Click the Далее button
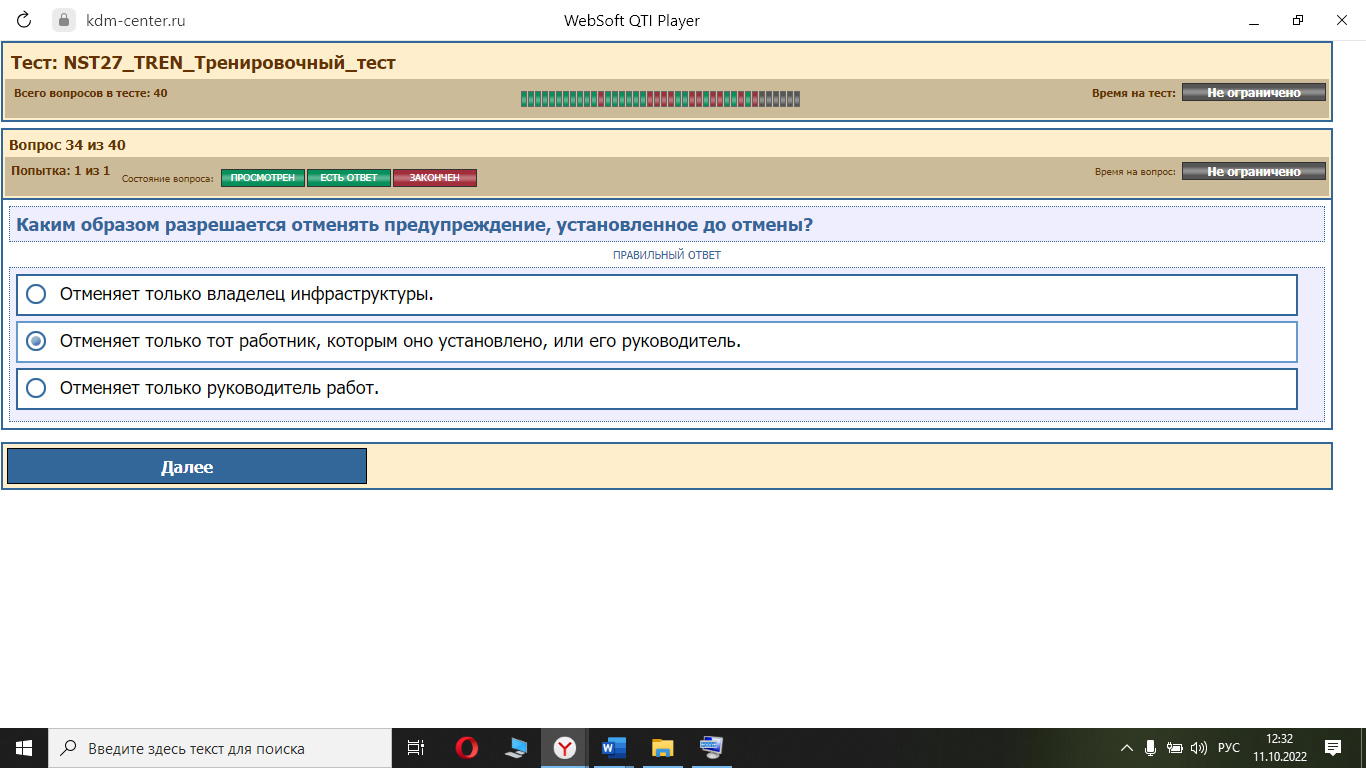1366x768 pixels. click(x=187, y=467)
